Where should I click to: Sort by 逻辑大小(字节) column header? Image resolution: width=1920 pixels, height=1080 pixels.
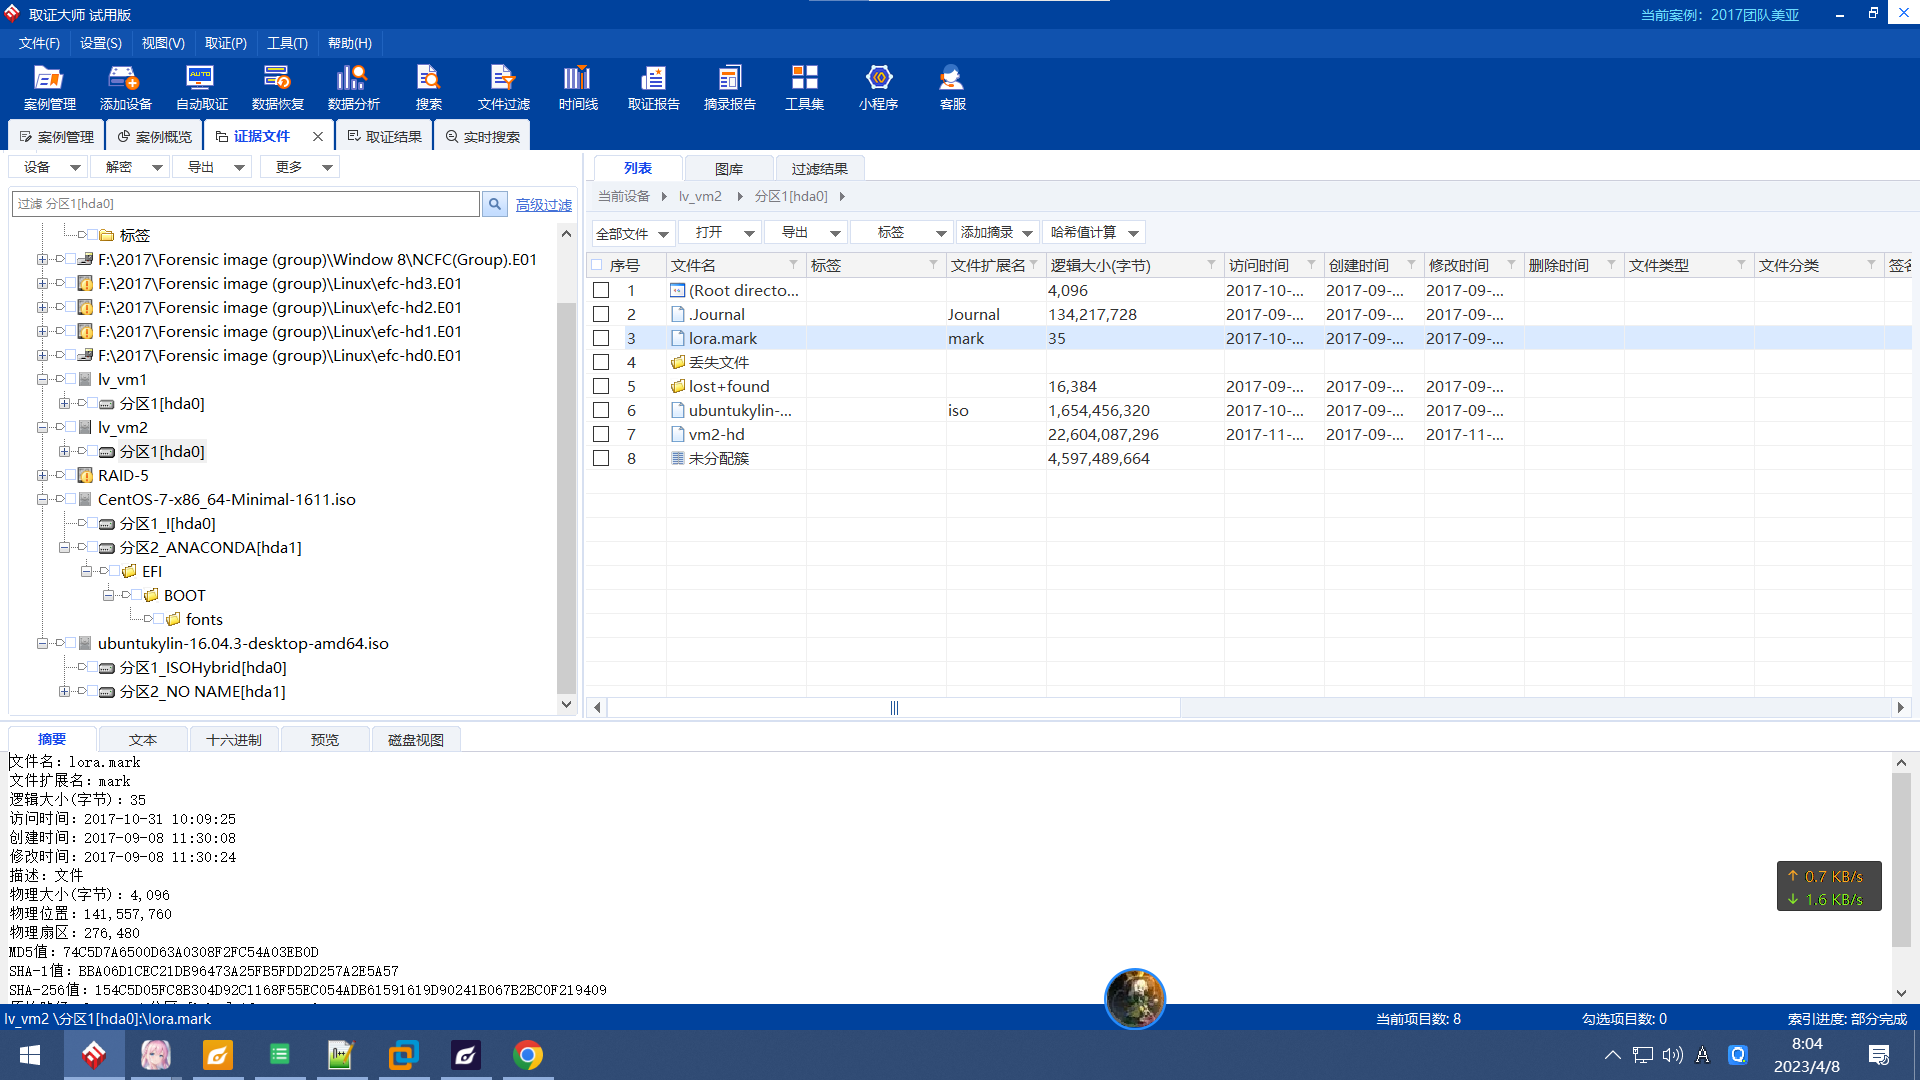1100,265
